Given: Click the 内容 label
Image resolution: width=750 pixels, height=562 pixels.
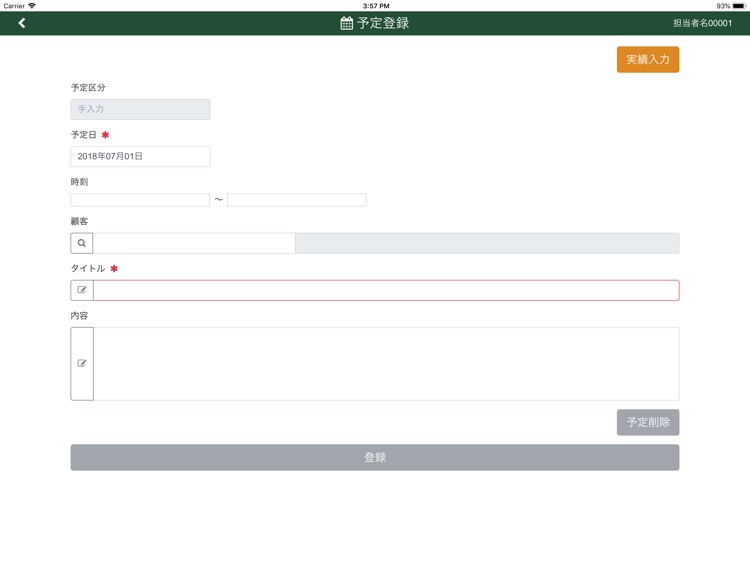Looking at the screenshot, I should coord(79,316).
